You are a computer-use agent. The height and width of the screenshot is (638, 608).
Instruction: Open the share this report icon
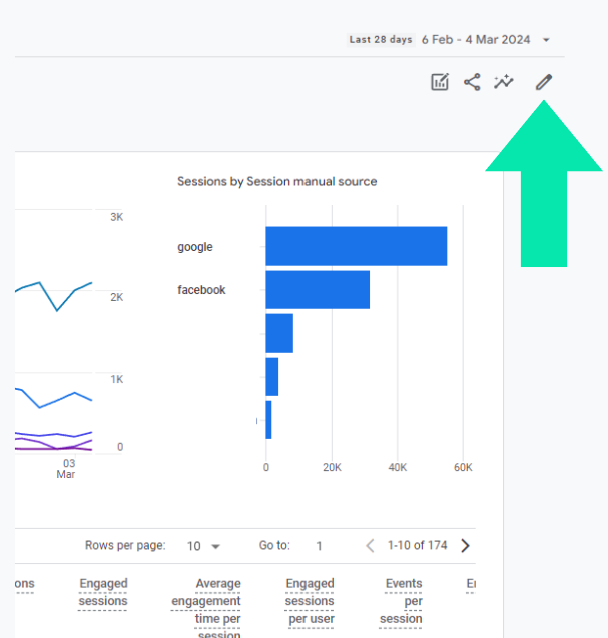[x=472, y=82]
